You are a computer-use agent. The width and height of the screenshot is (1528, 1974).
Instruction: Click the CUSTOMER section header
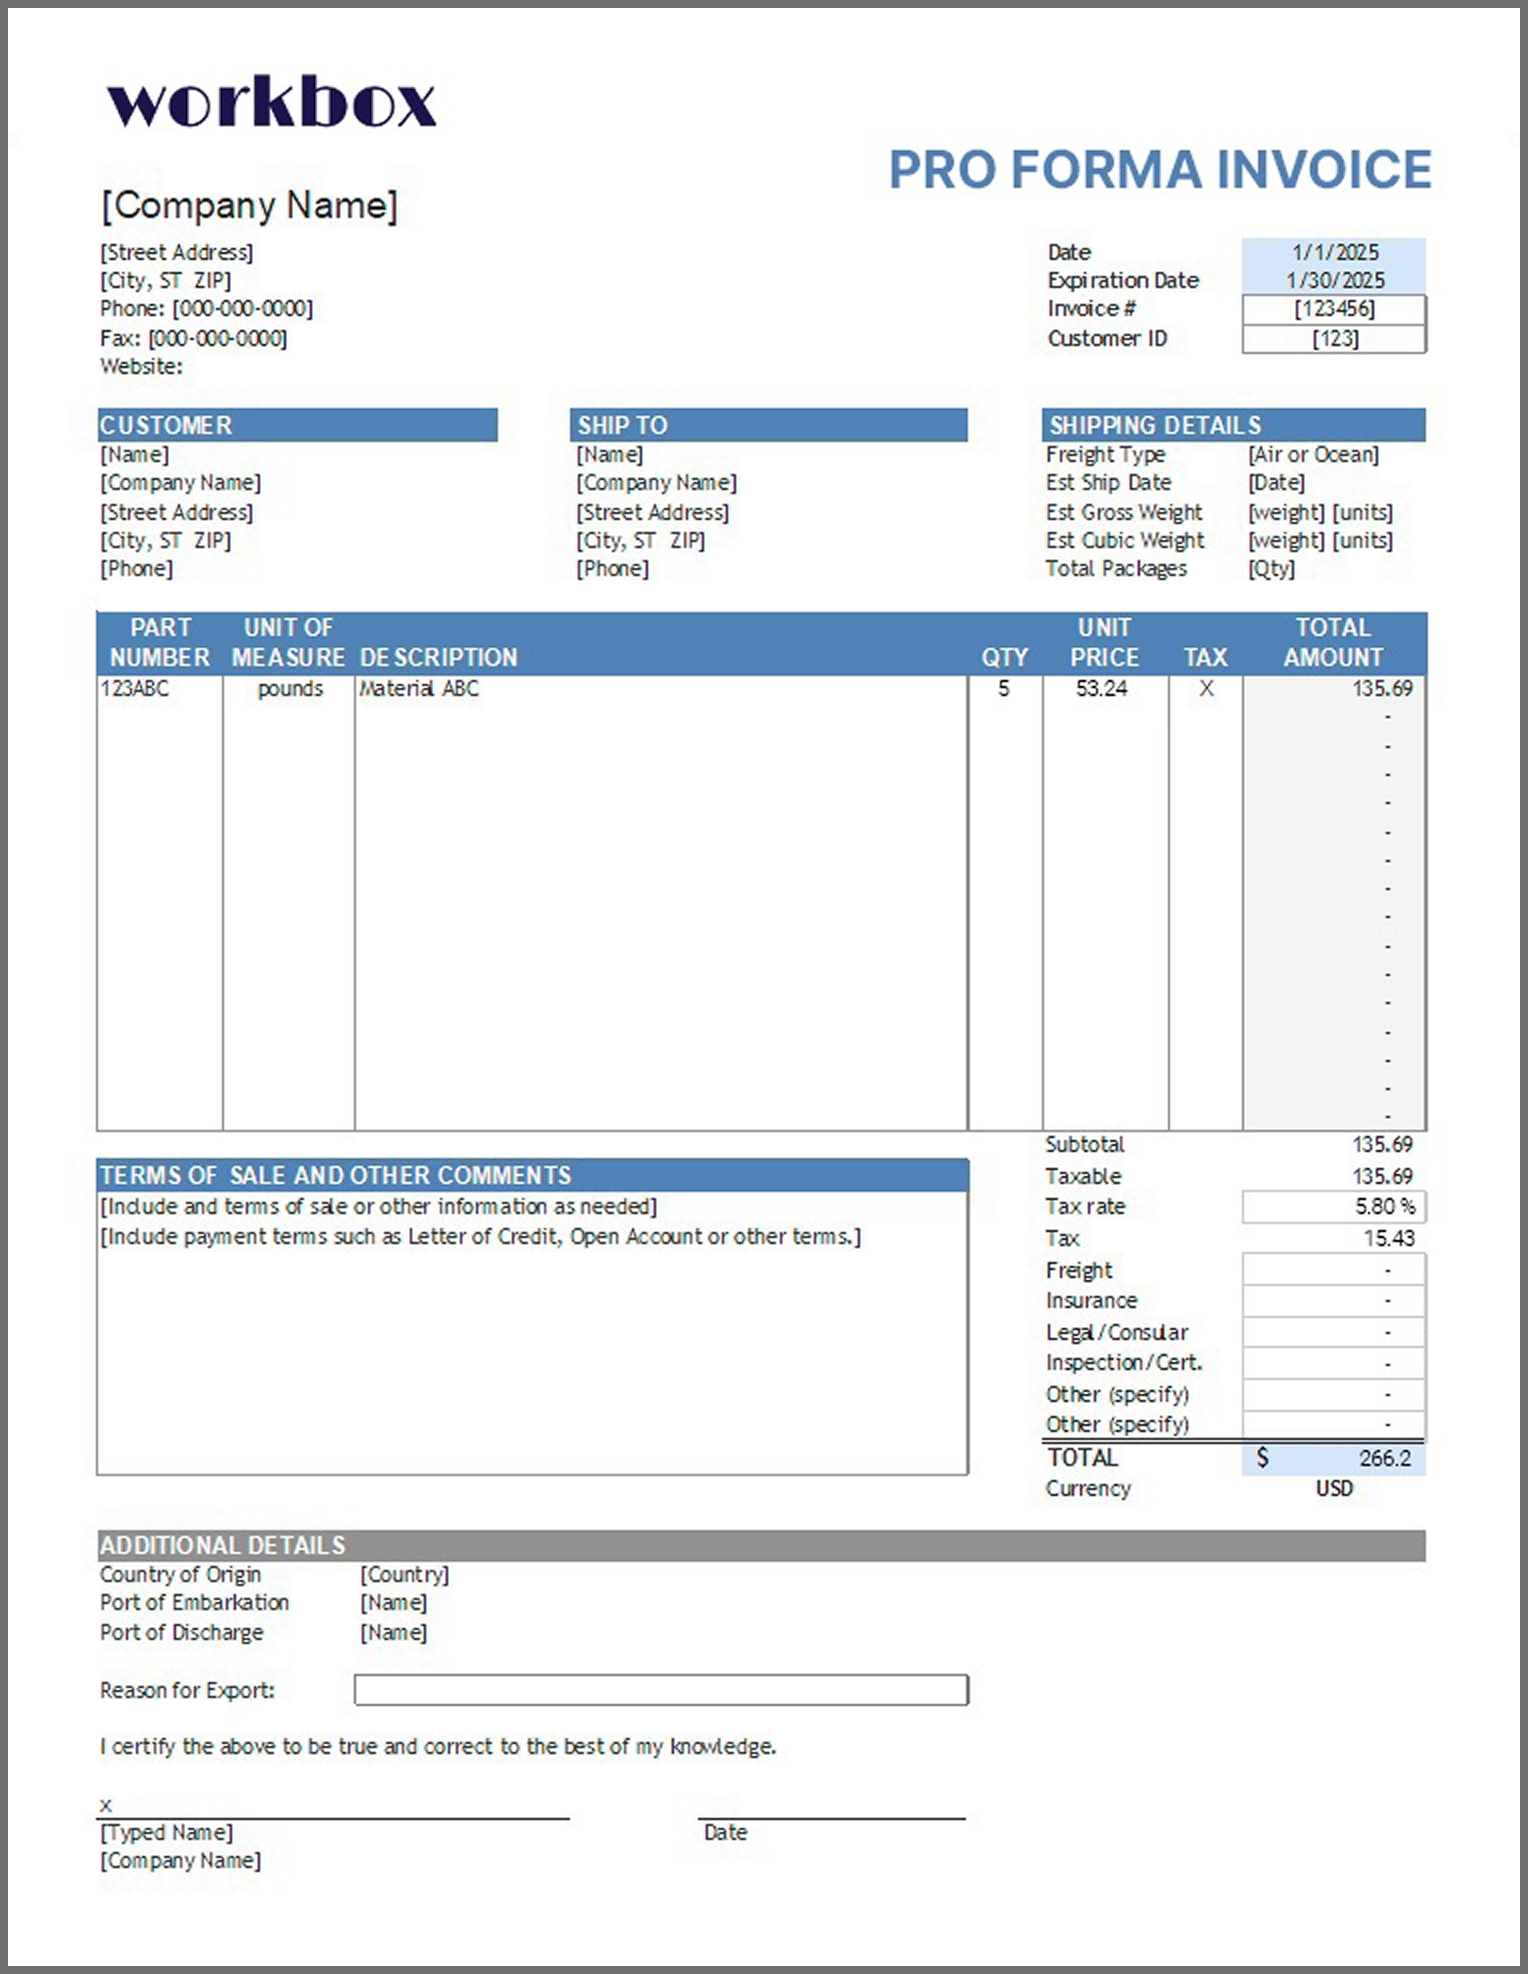pyautogui.click(x=297, y=425)
